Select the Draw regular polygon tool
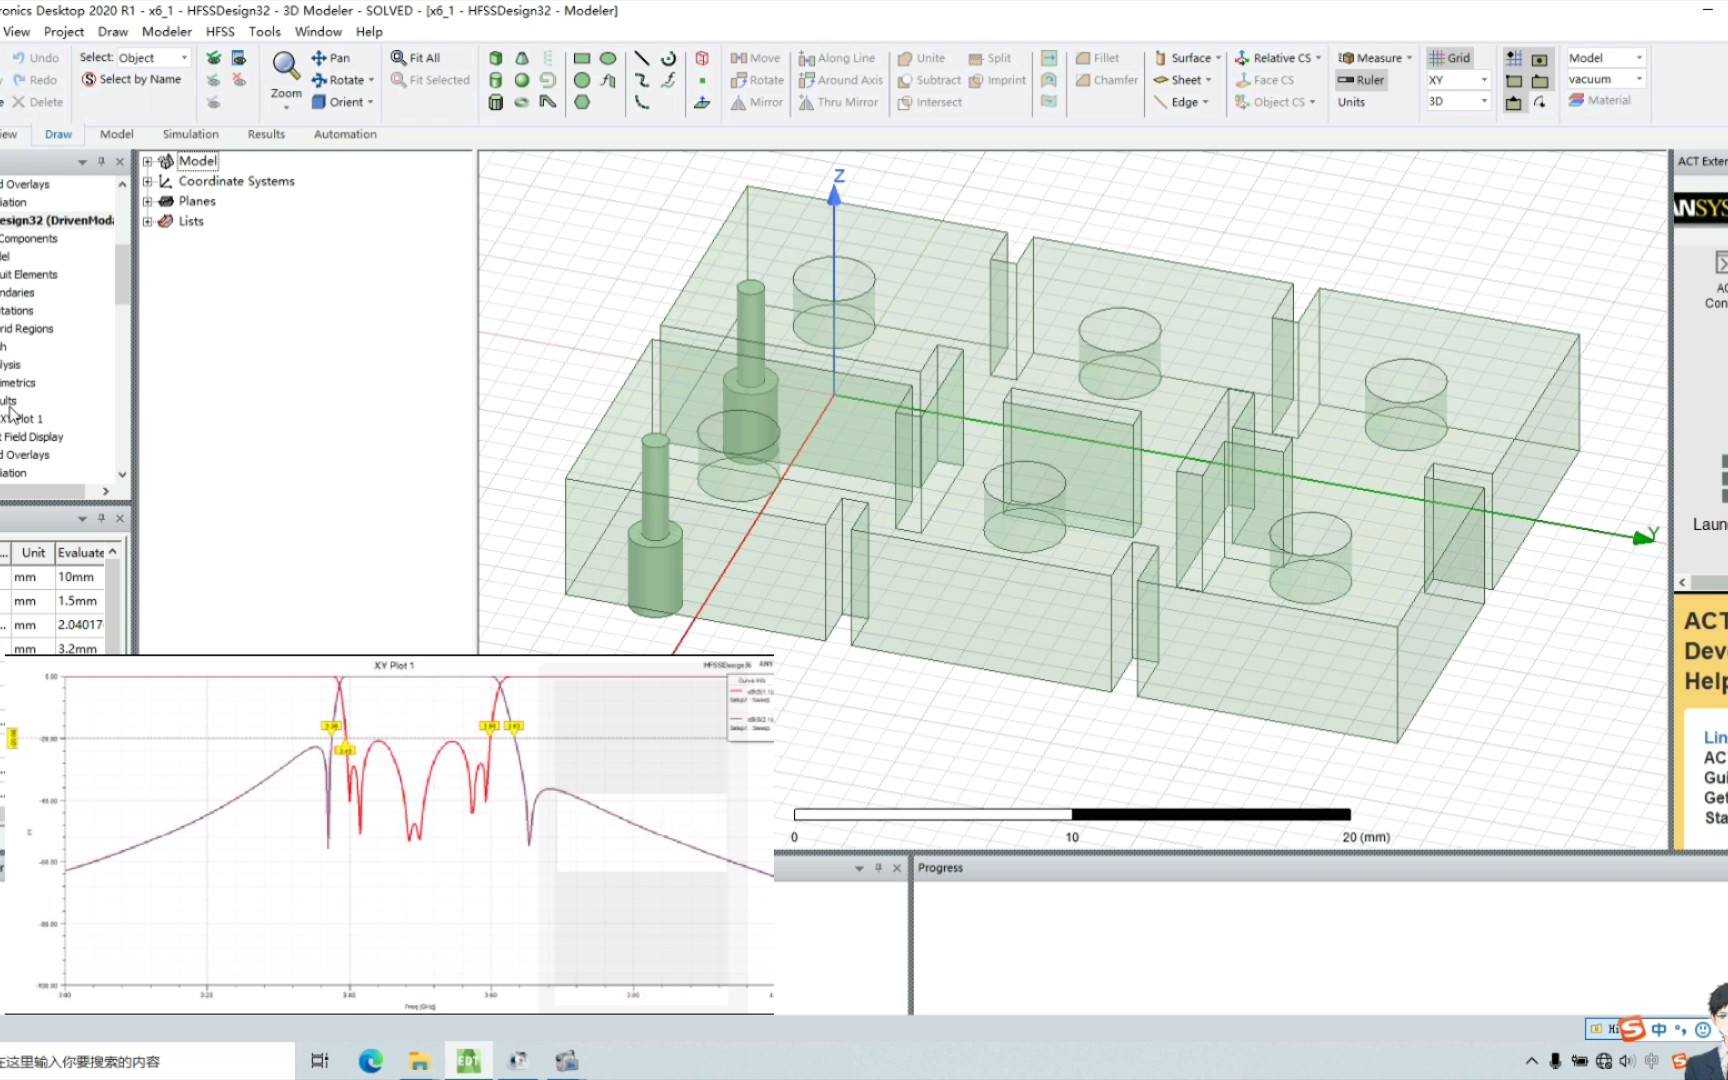The width and height of the screenshot is (1728, 1080). click(x=582, y=102)
